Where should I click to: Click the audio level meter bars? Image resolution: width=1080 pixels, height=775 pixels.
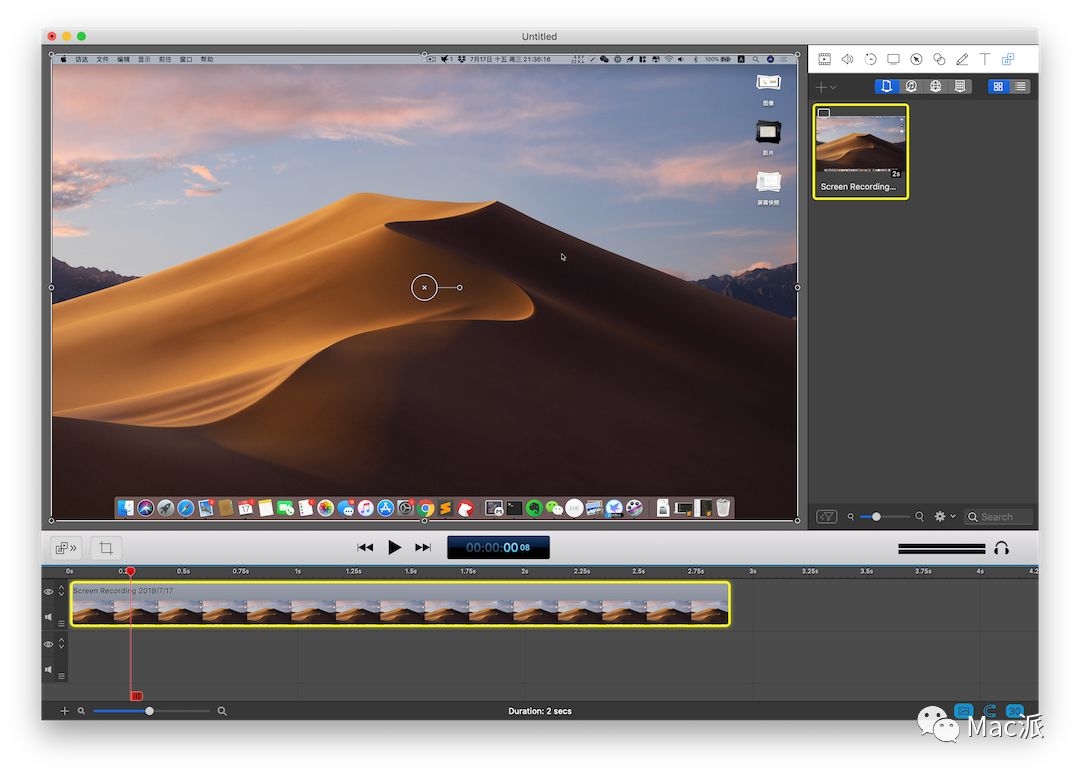tap(942, 548)
